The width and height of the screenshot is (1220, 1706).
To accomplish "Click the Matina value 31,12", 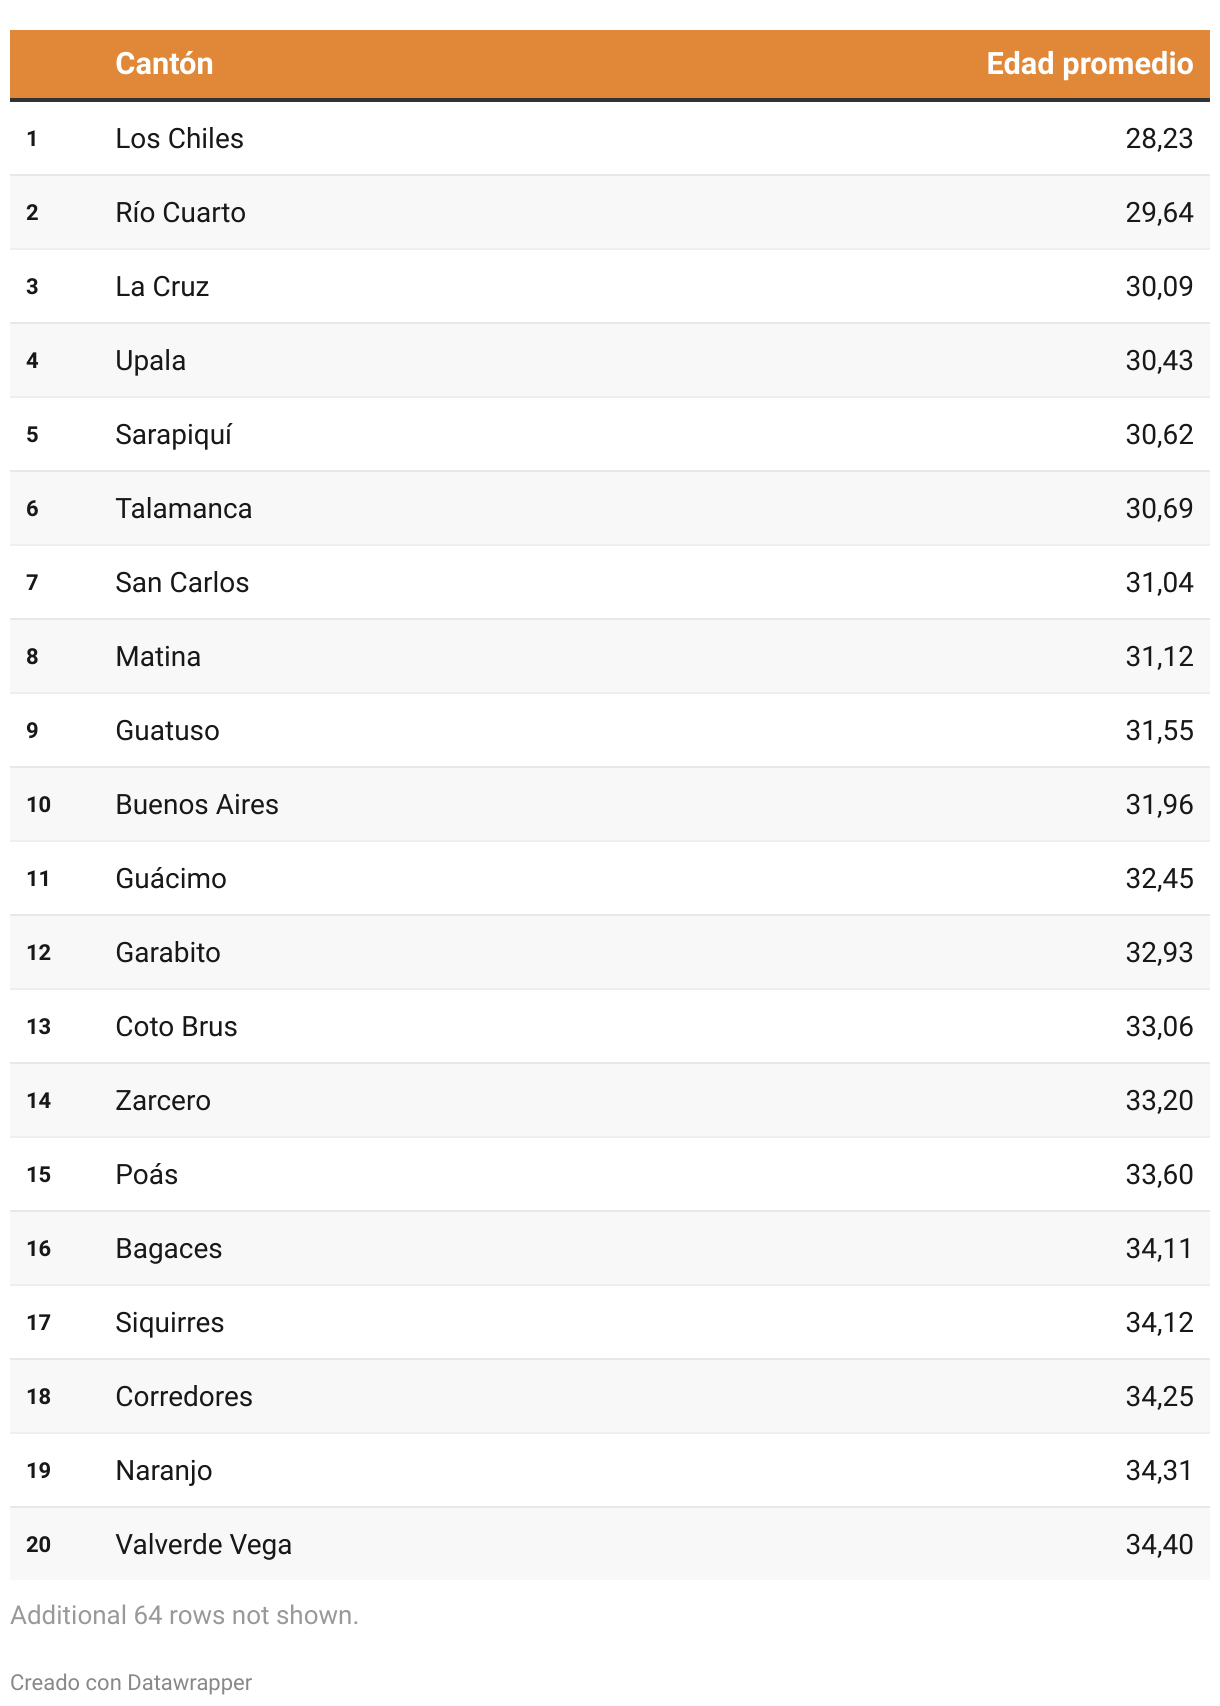I will point(1158,657).
